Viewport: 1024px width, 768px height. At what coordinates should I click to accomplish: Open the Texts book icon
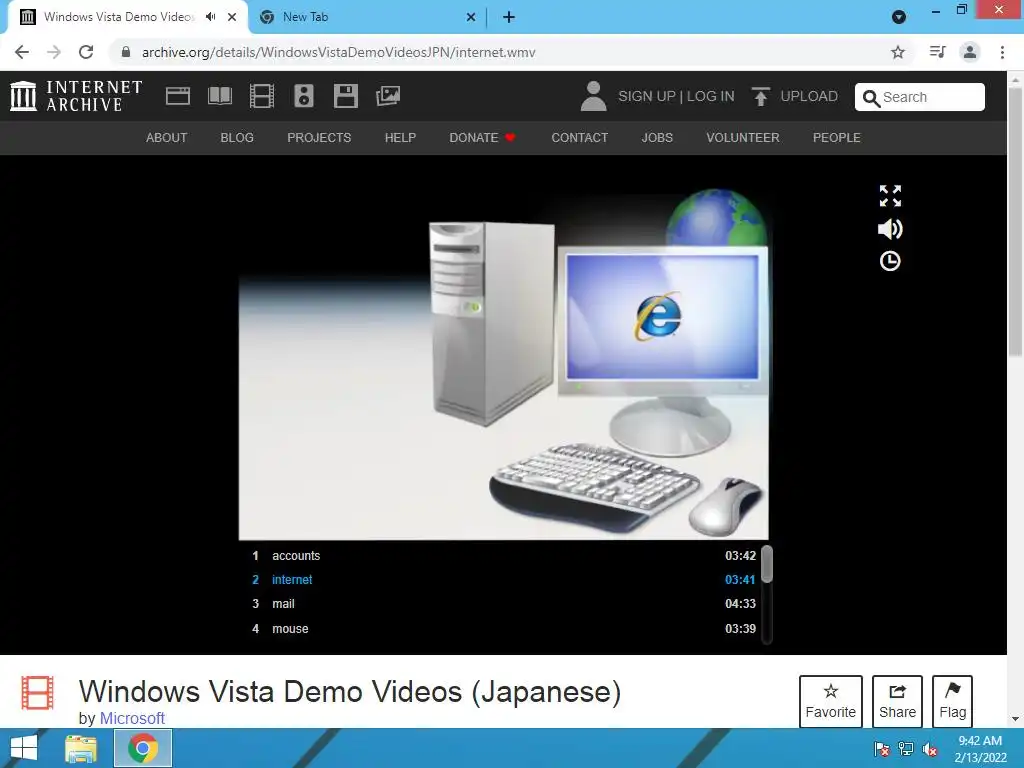tap(219, 96)
